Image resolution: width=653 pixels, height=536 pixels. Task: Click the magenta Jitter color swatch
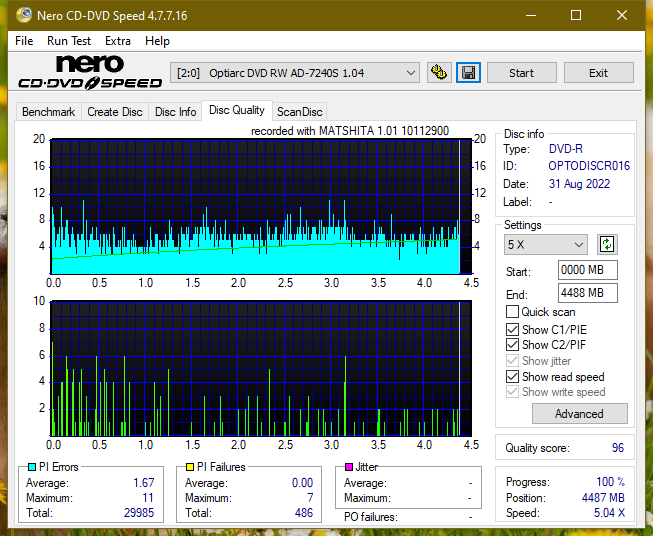coord(349,467)
